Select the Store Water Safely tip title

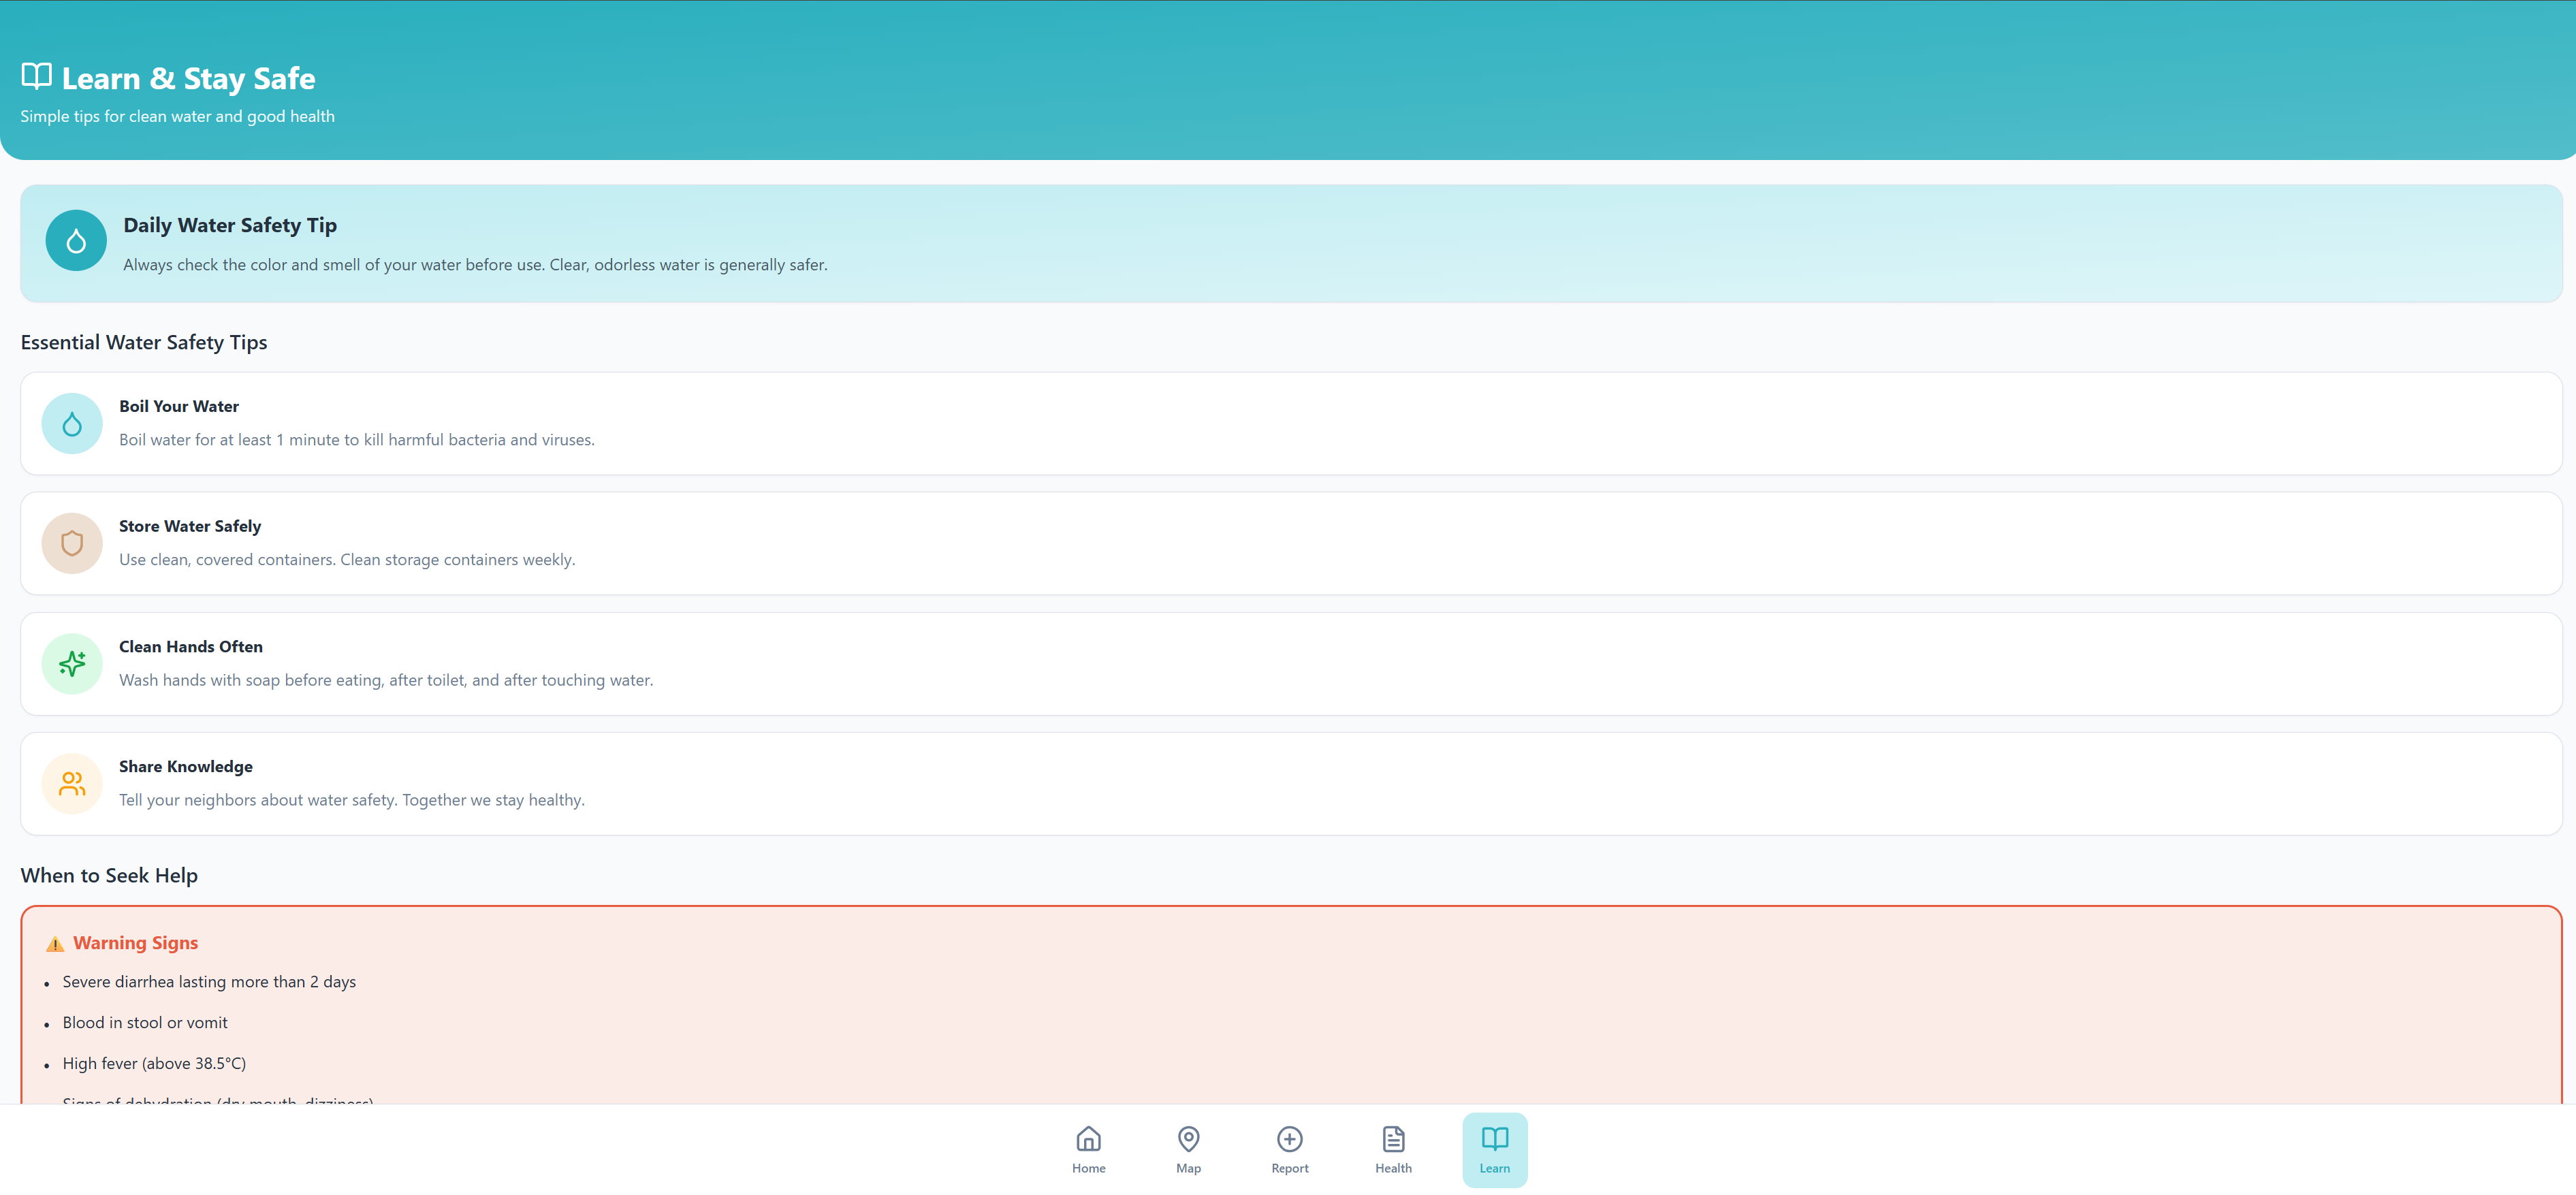[x=190, y=526]
